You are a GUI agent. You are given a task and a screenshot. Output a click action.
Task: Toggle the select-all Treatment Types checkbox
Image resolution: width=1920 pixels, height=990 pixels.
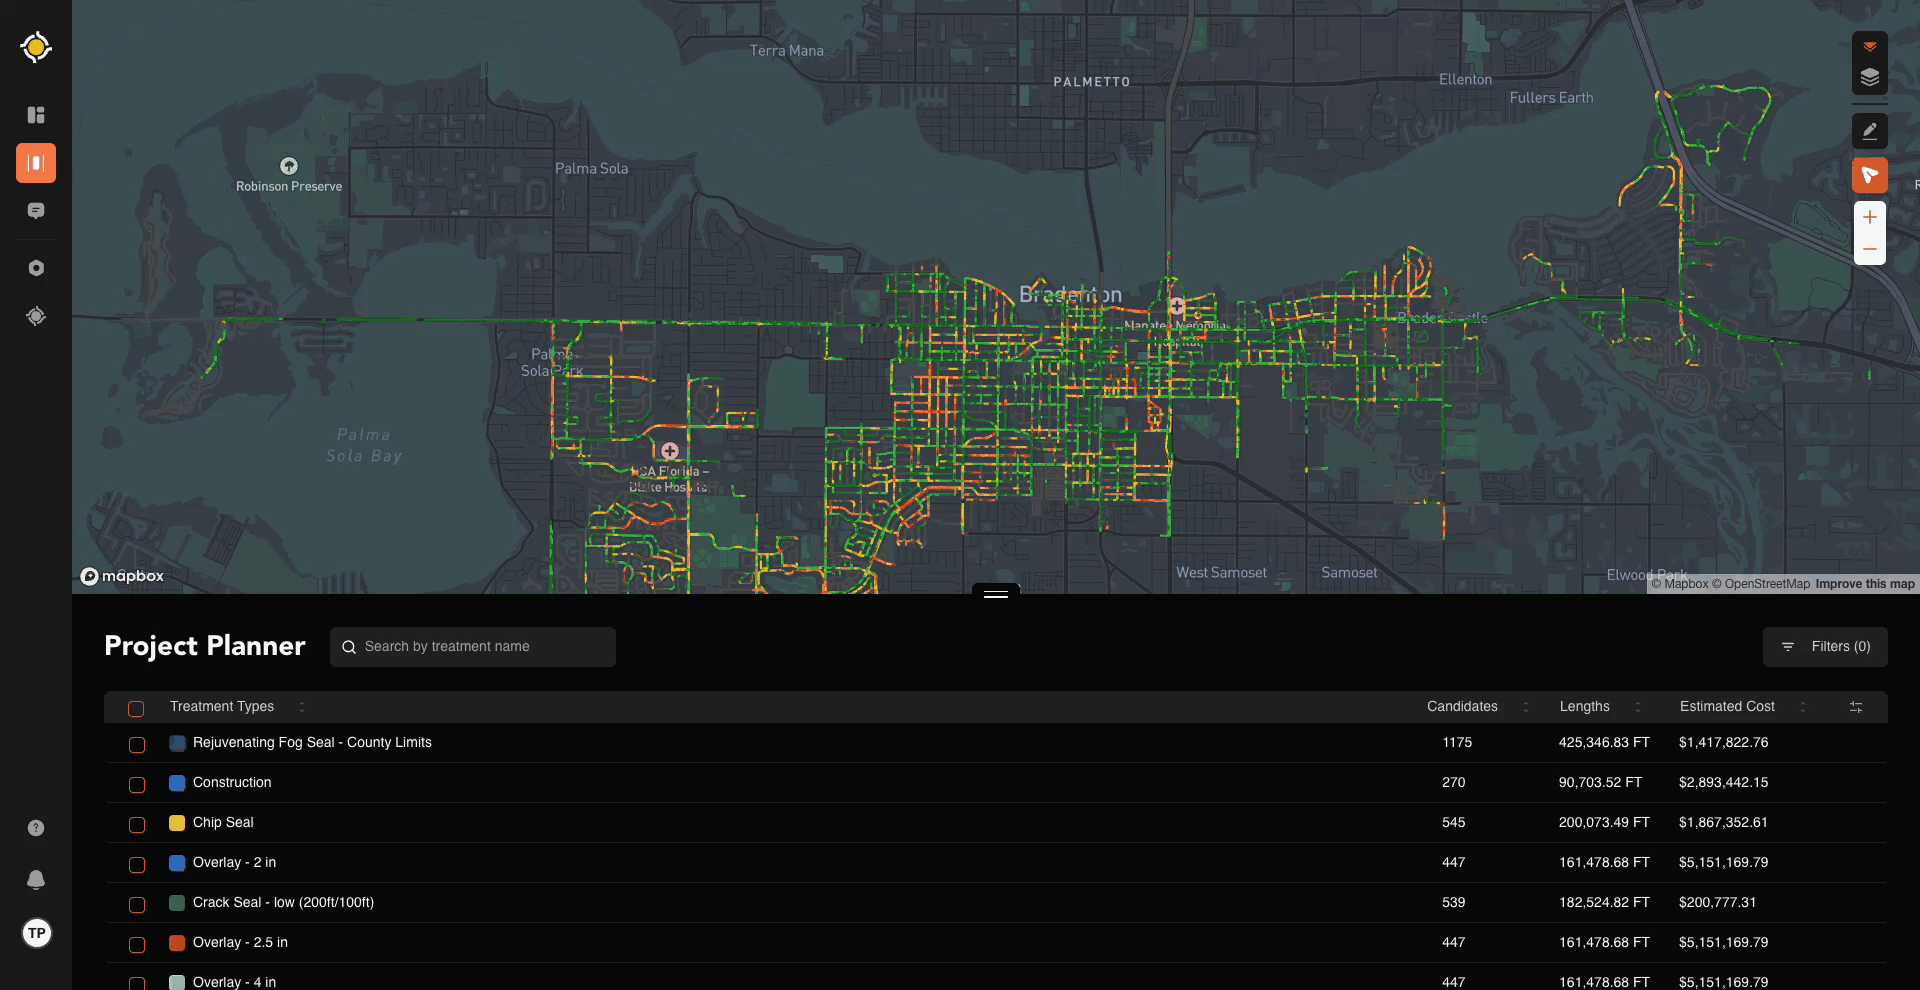point(136,708)
